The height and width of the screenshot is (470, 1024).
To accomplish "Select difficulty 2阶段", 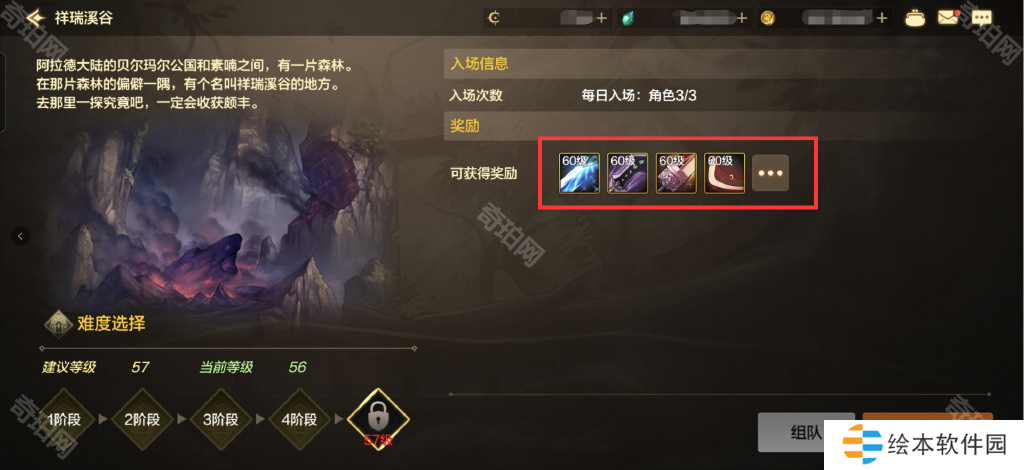I will pos(143,419).
